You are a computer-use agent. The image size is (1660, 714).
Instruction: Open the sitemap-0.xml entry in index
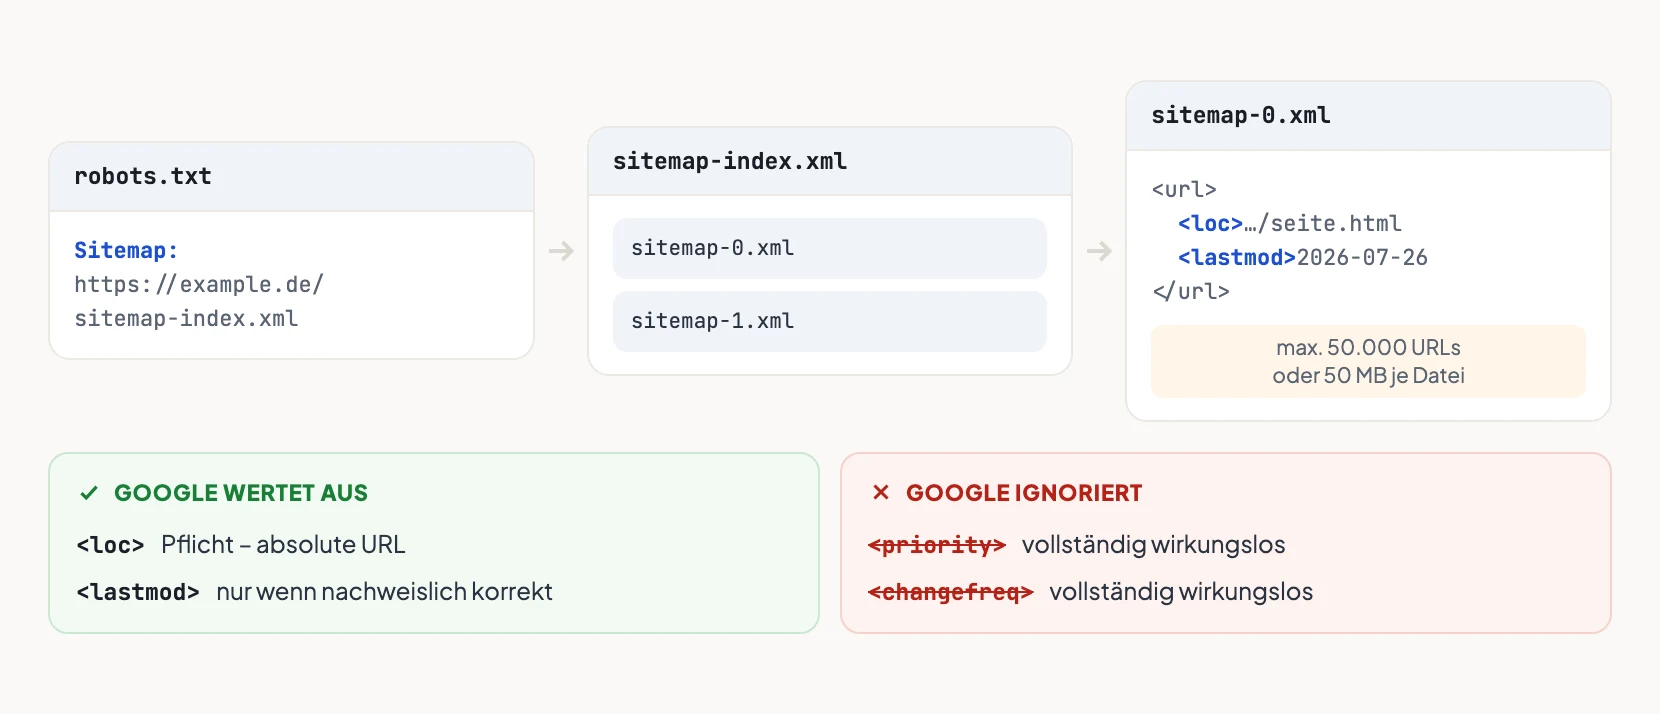(x=830, y=248)
